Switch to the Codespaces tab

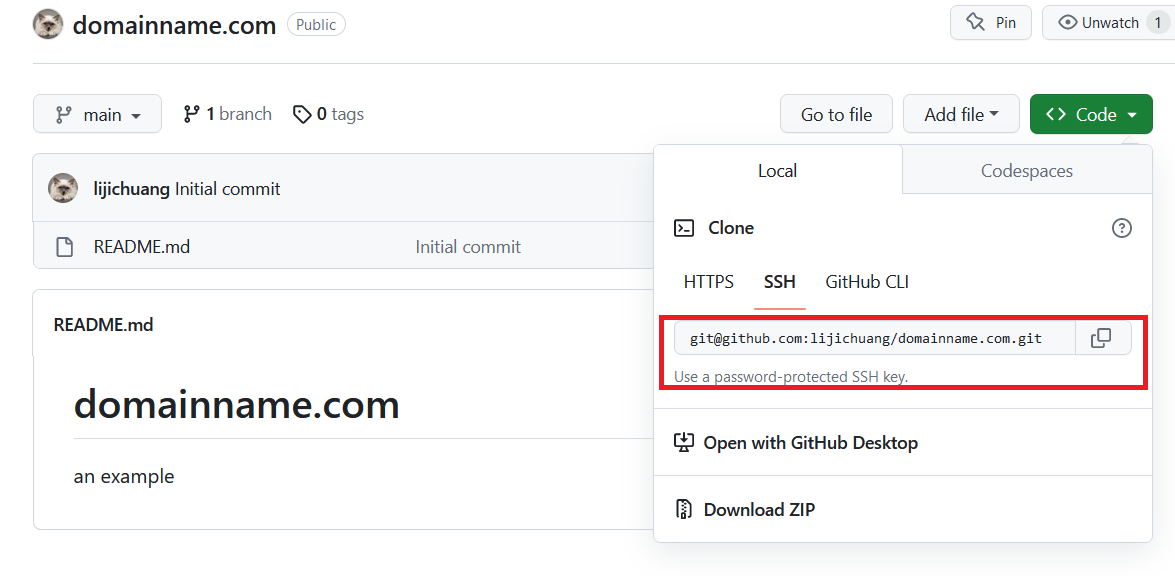click(1026, 171)
